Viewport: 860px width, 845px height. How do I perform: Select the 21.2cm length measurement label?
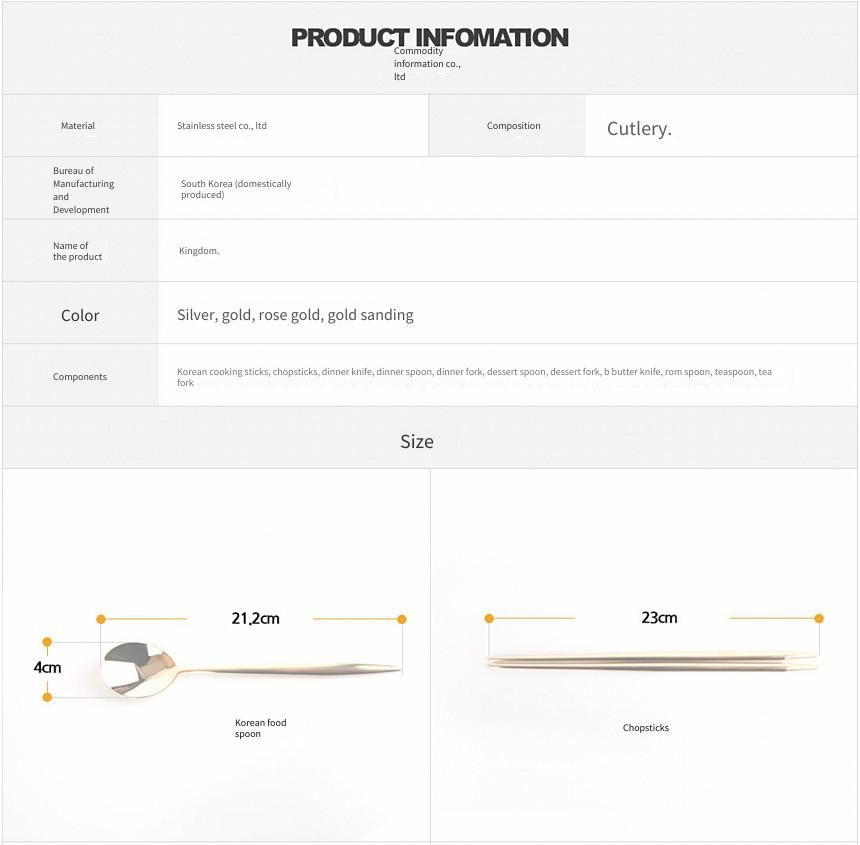[256, 619]
